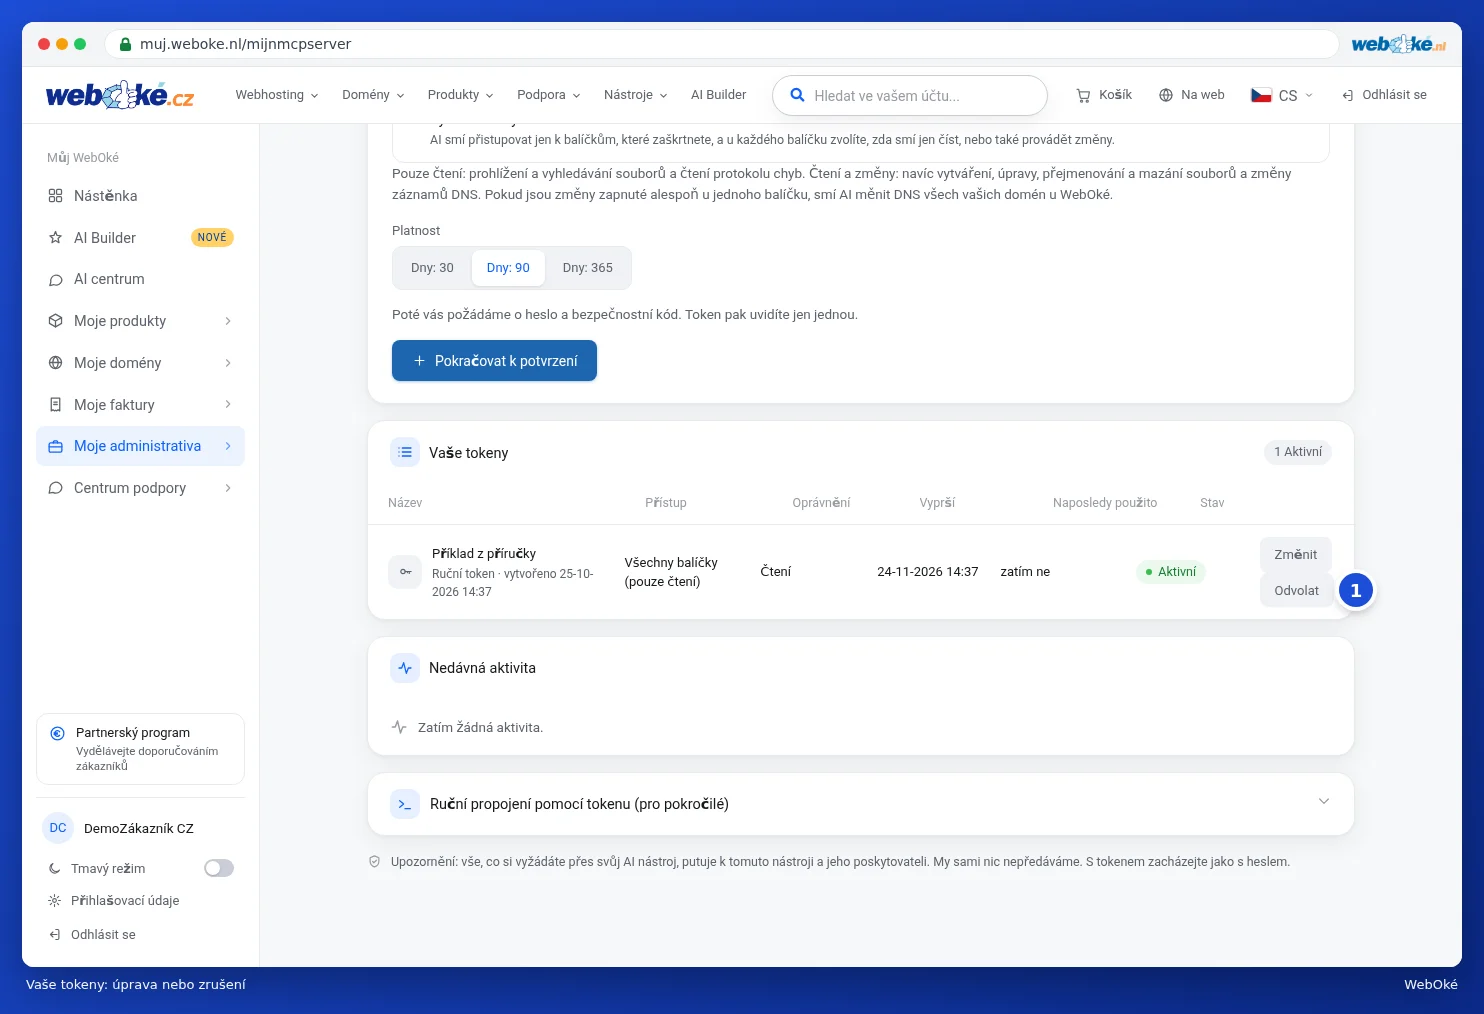Click Pokračovat k potvrzení button
This screenshot has width=1484, height=1014.
click(494, 361)
